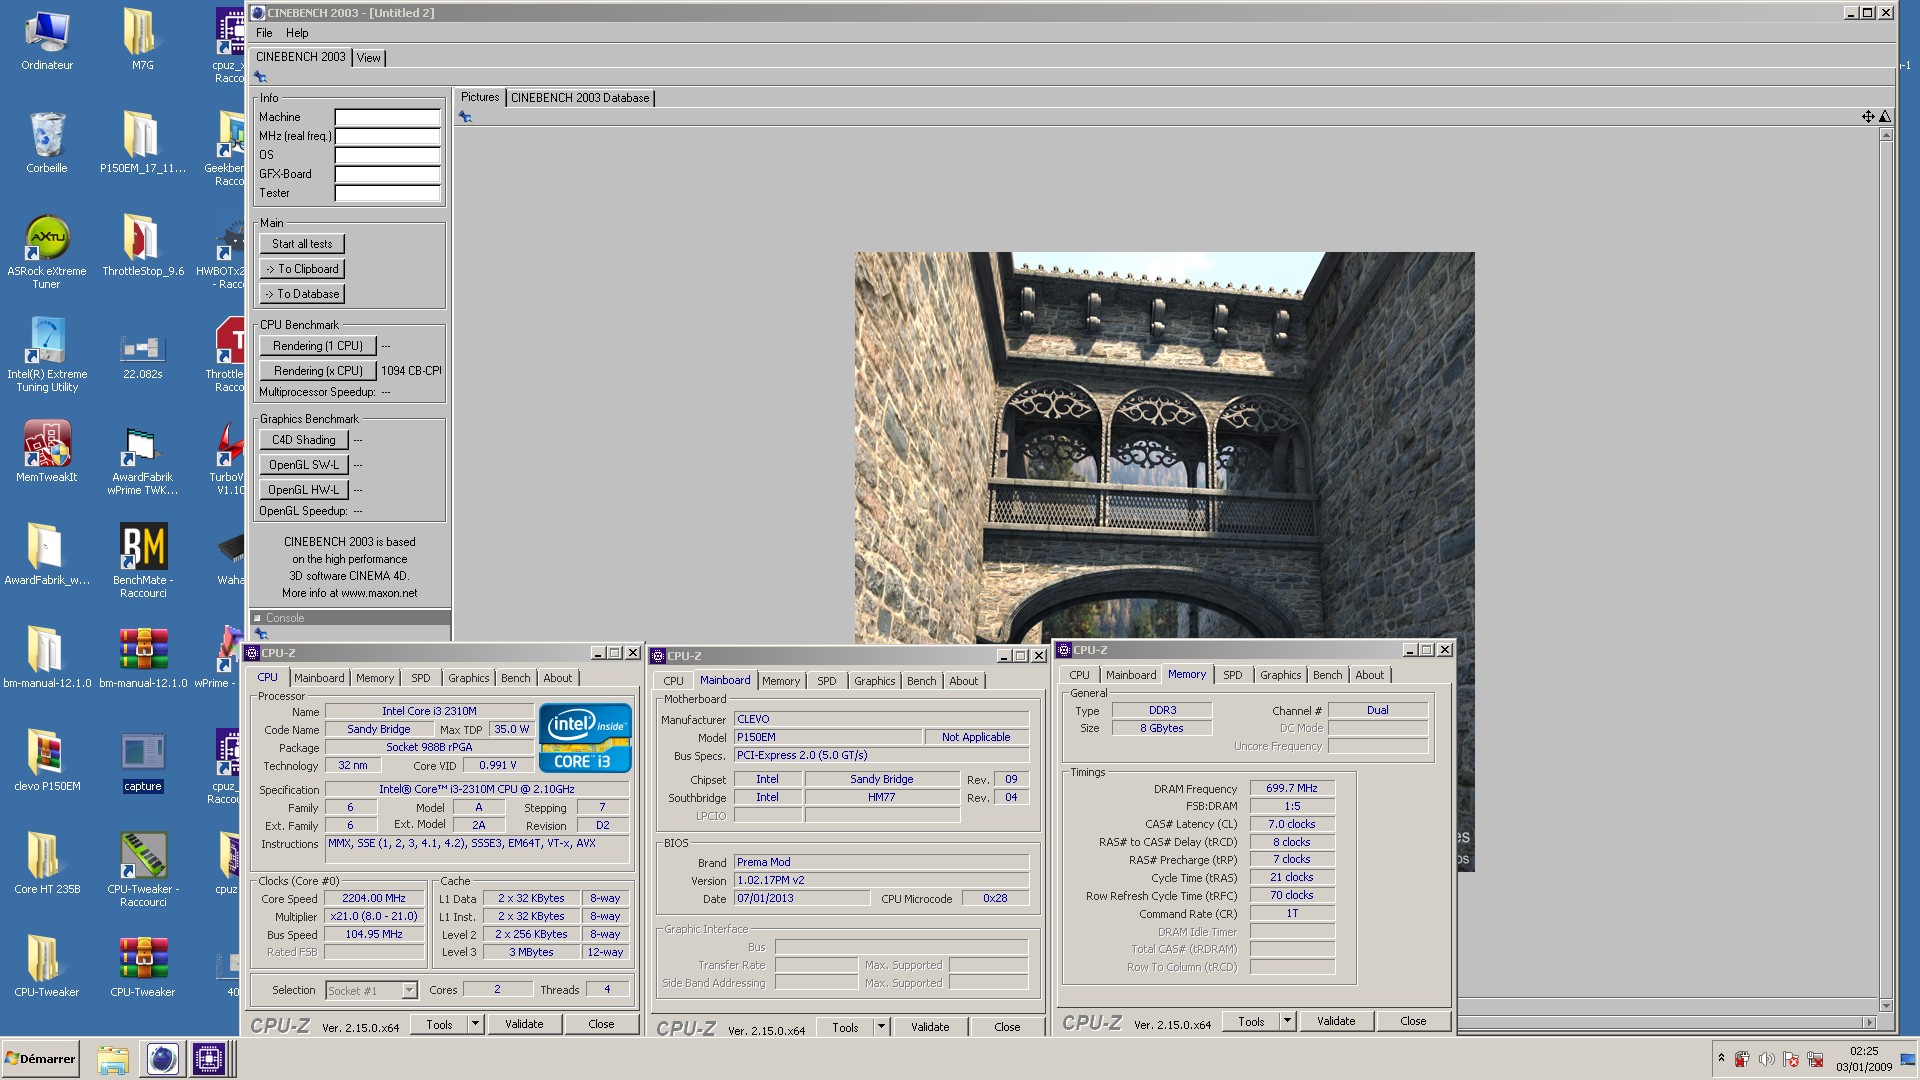Click the MHz (real freq.) input field

click(x=387, y=136)
